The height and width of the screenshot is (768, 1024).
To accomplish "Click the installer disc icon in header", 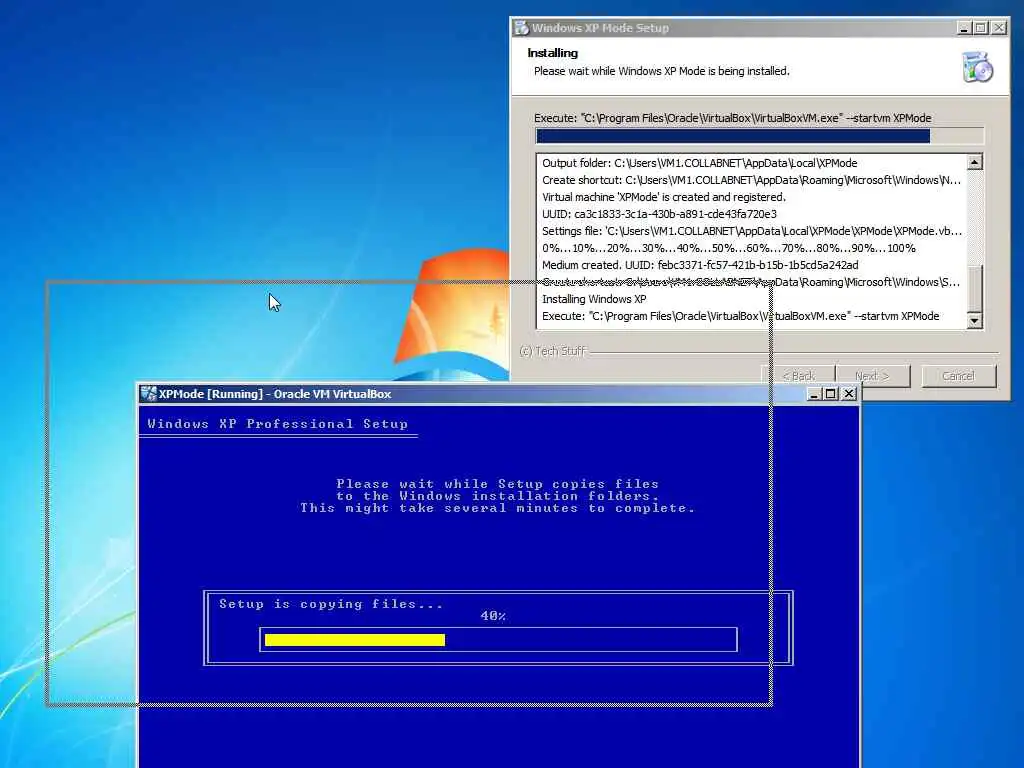I will coord(978,67).
